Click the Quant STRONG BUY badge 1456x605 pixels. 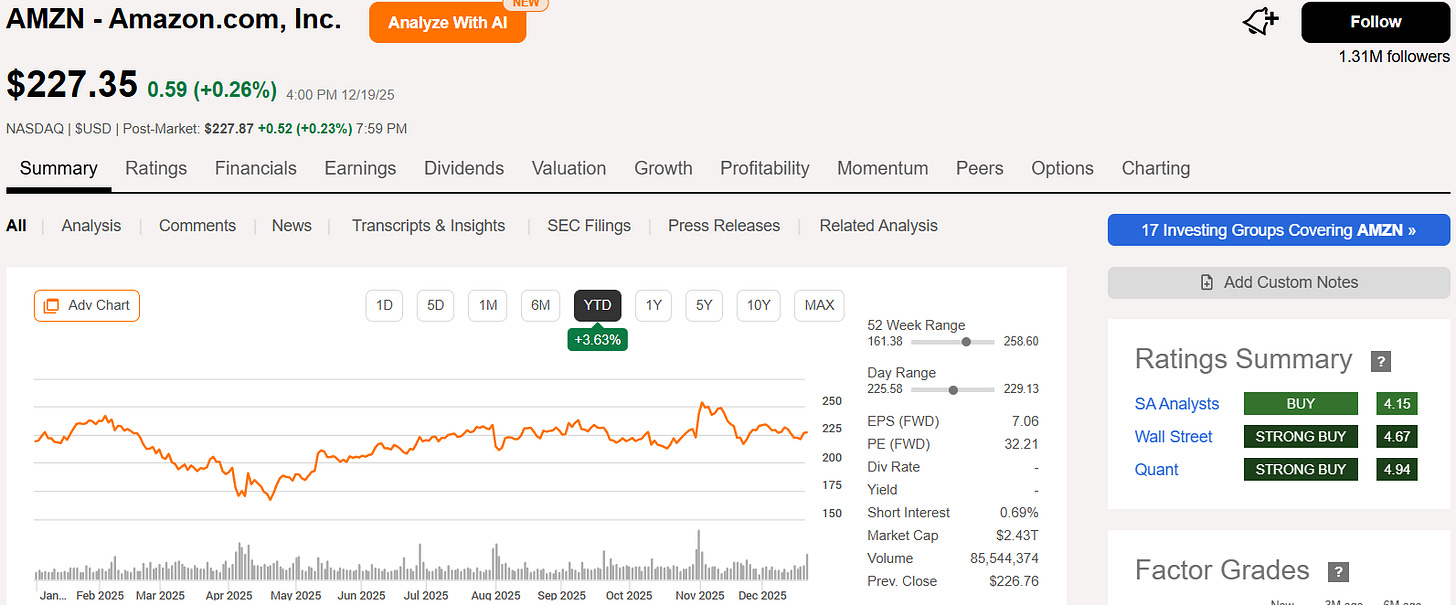point(1301,470)
